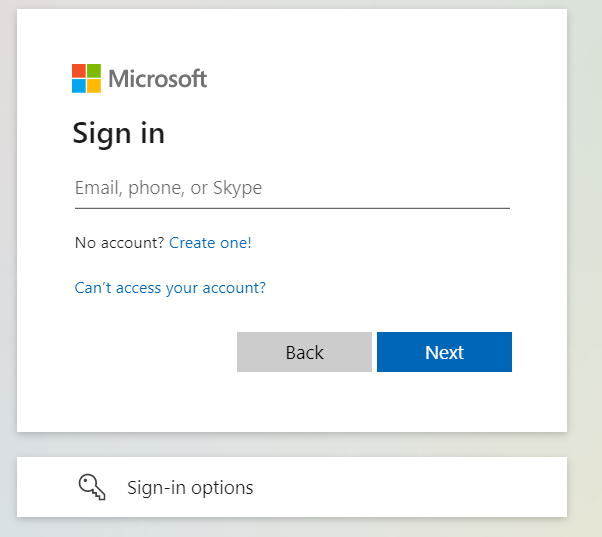Click the red square in the Microsoft logo
This screenshot has height=537, width=602.
point(79,71)
